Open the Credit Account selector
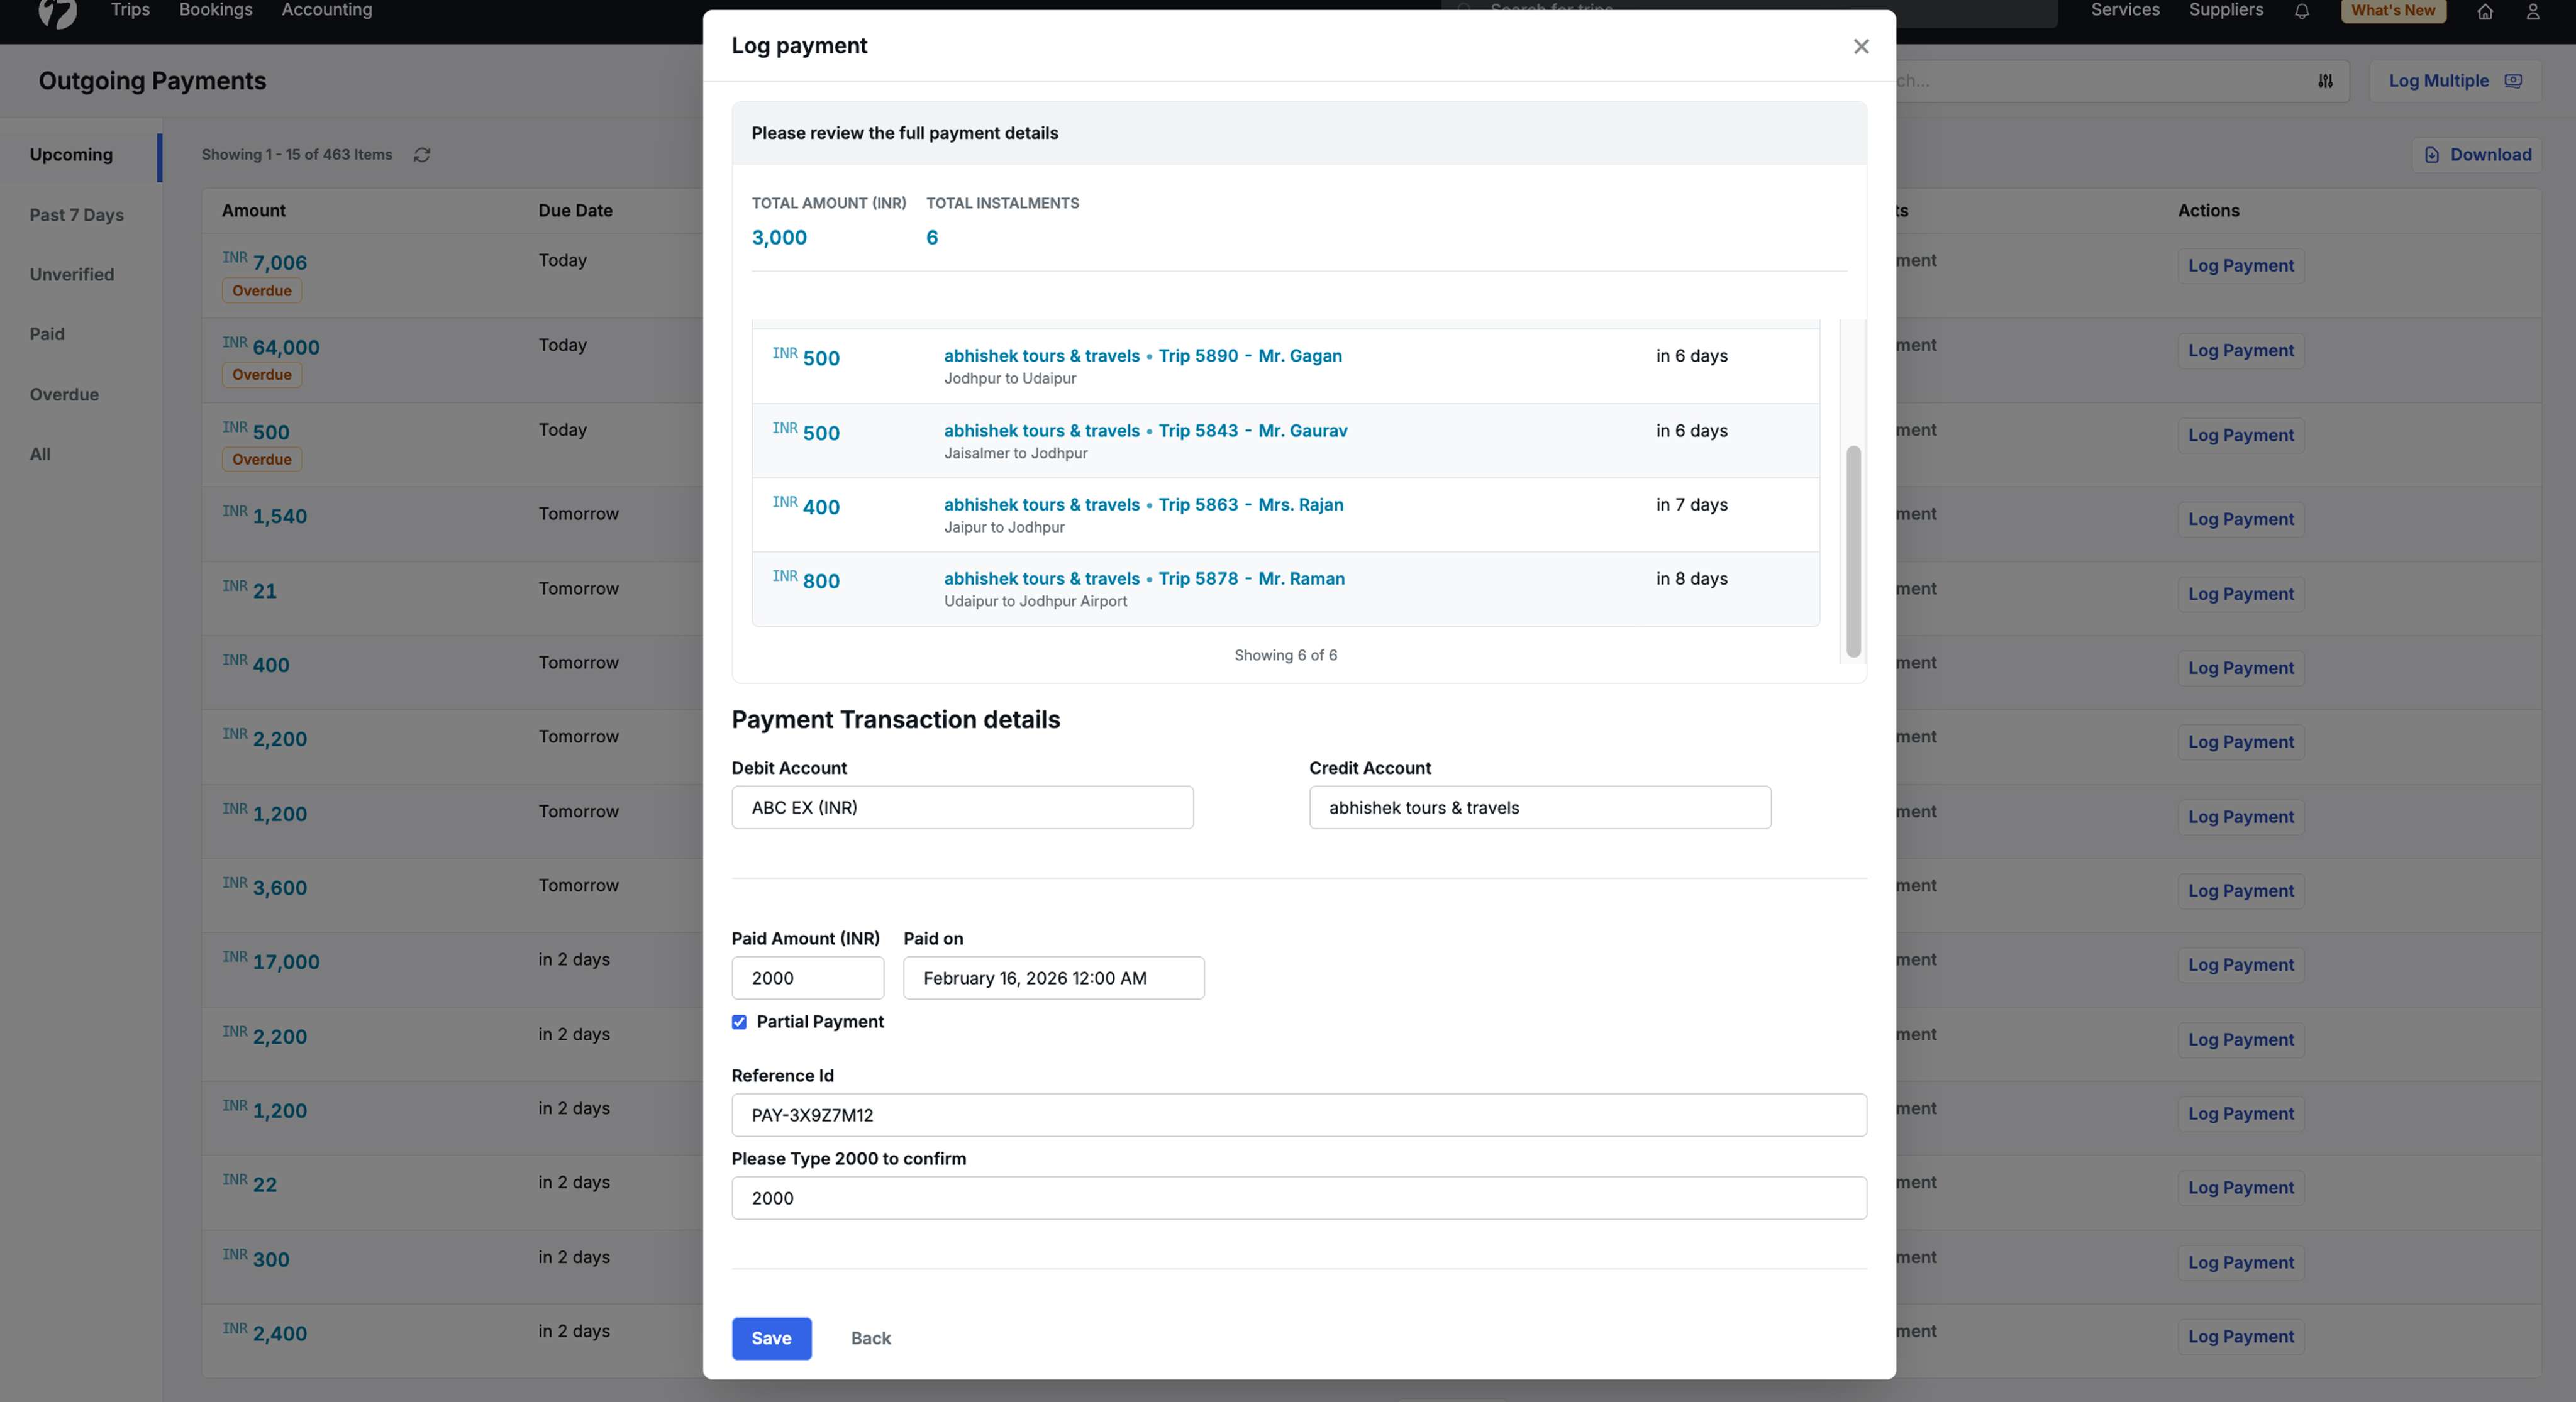This screenshot has width=2576, height=1402. 1539,807
